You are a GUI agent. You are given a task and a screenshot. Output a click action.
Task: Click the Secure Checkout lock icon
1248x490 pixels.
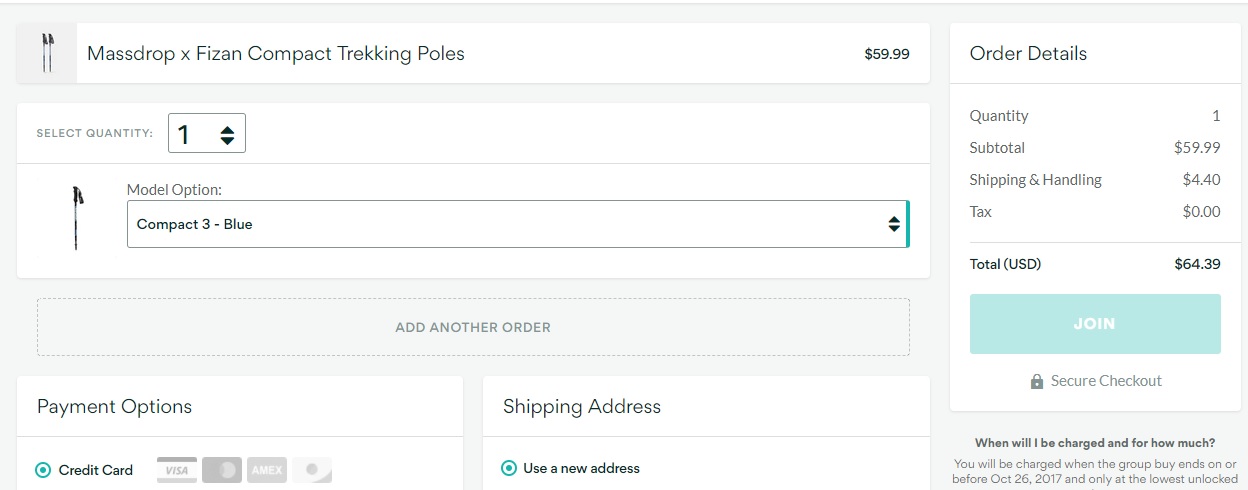pos(1037,381)
